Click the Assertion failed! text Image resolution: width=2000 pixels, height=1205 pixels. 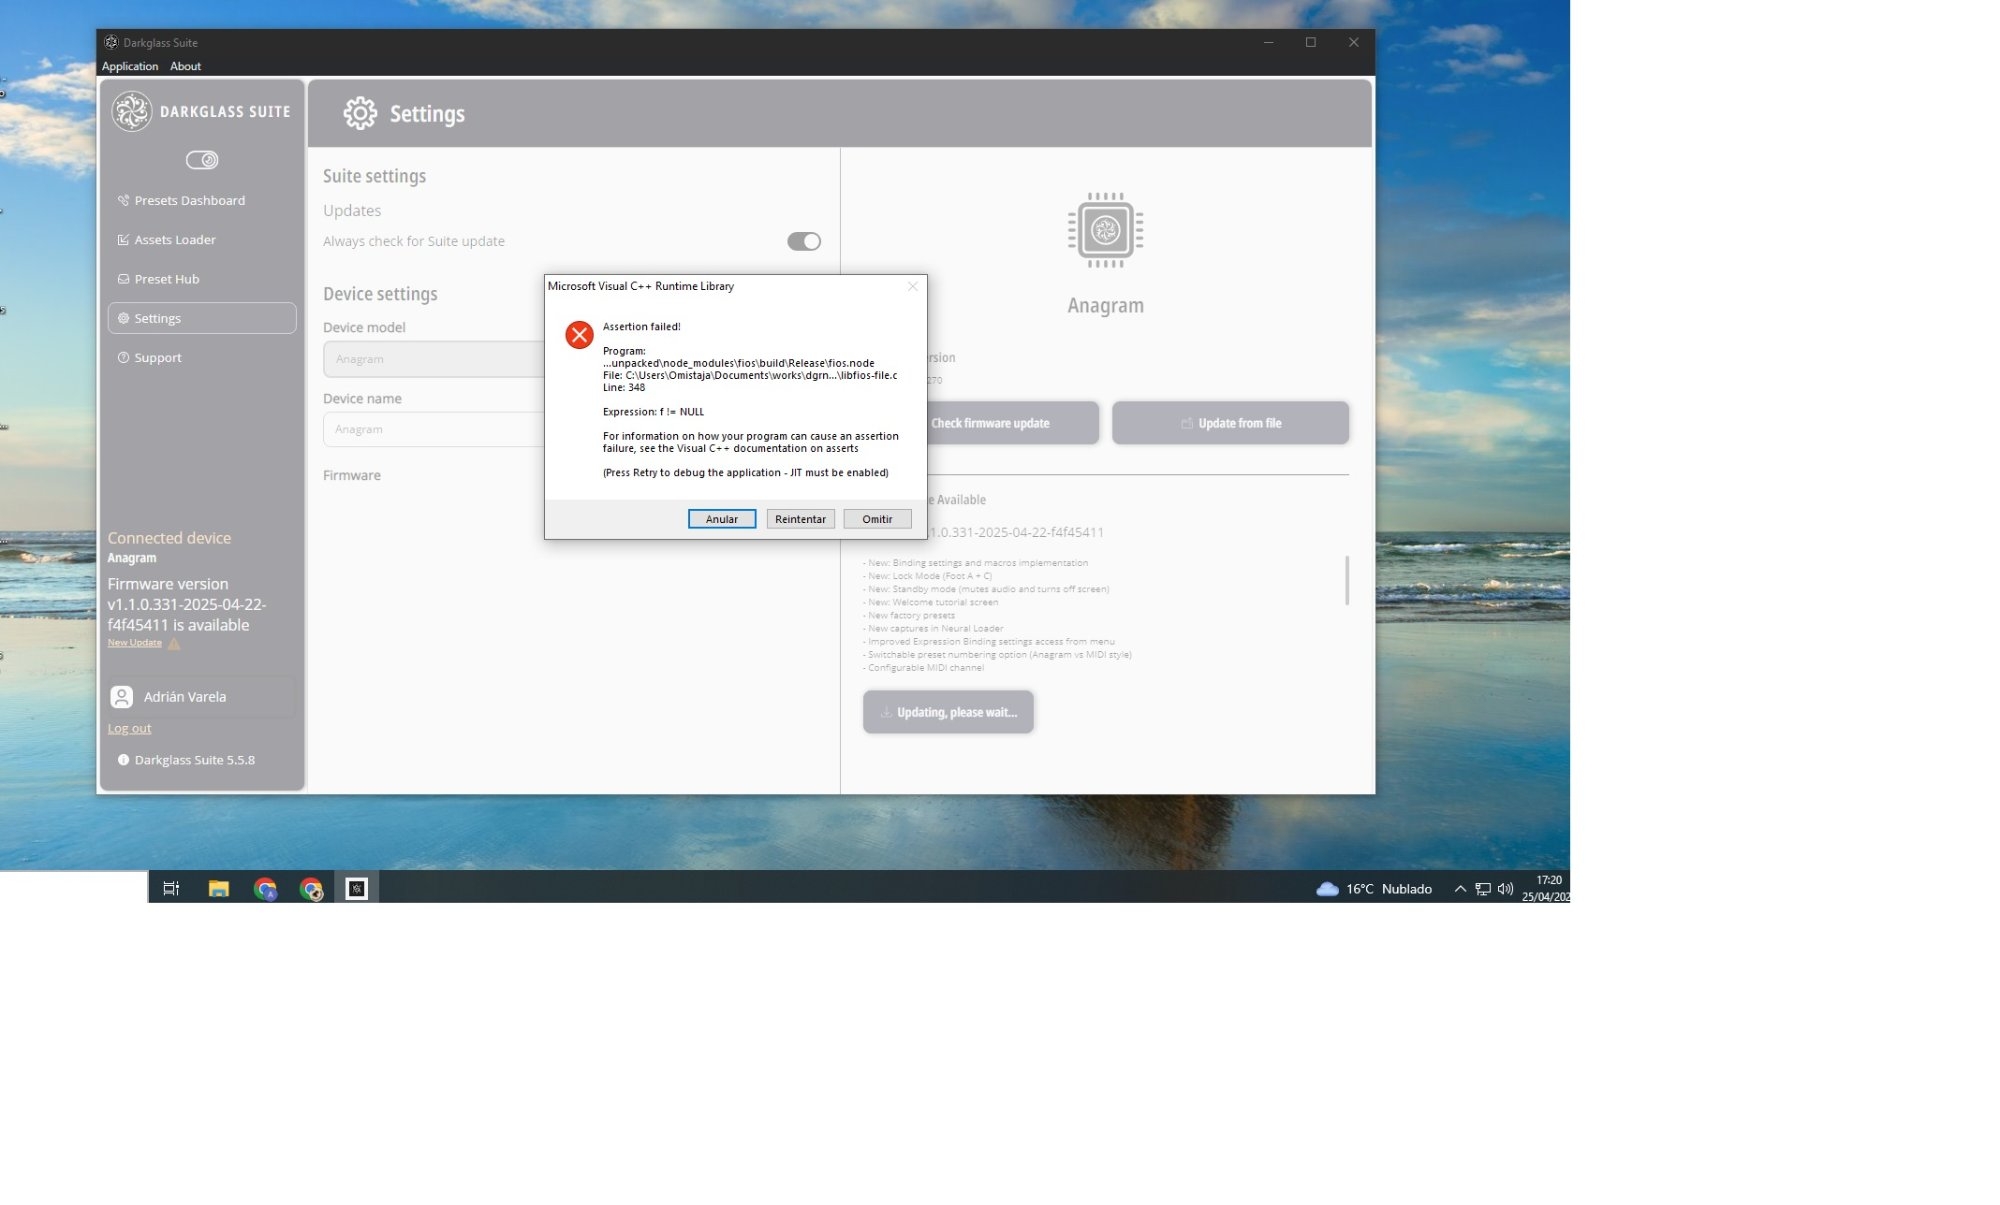pyautogui.click(x=642, y=327)
